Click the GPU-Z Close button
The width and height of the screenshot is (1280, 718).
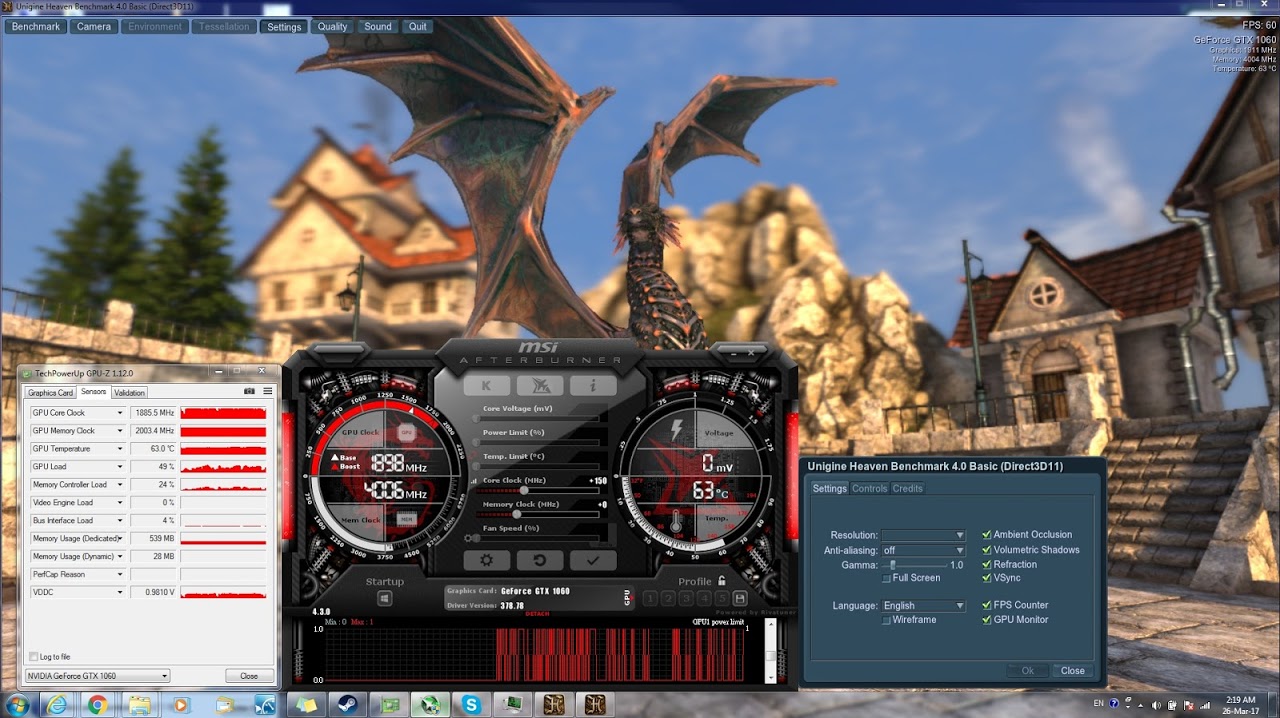(x=249, y=676)
